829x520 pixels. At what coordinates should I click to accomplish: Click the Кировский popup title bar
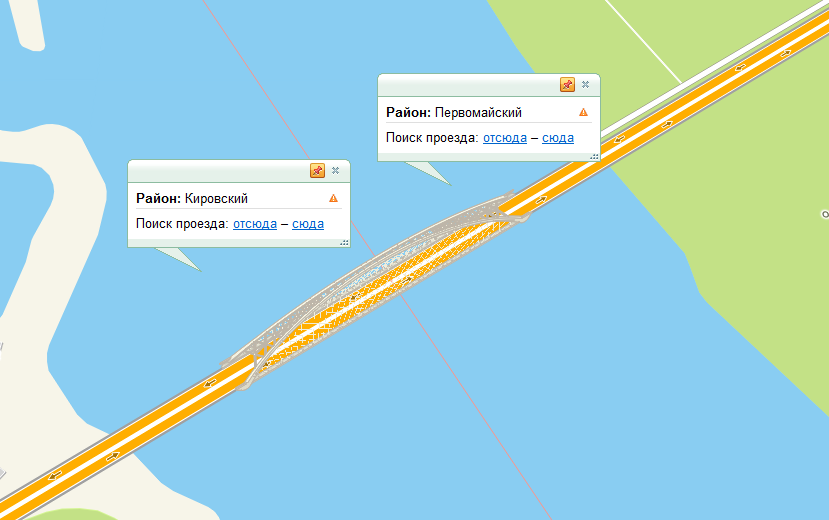219,171
